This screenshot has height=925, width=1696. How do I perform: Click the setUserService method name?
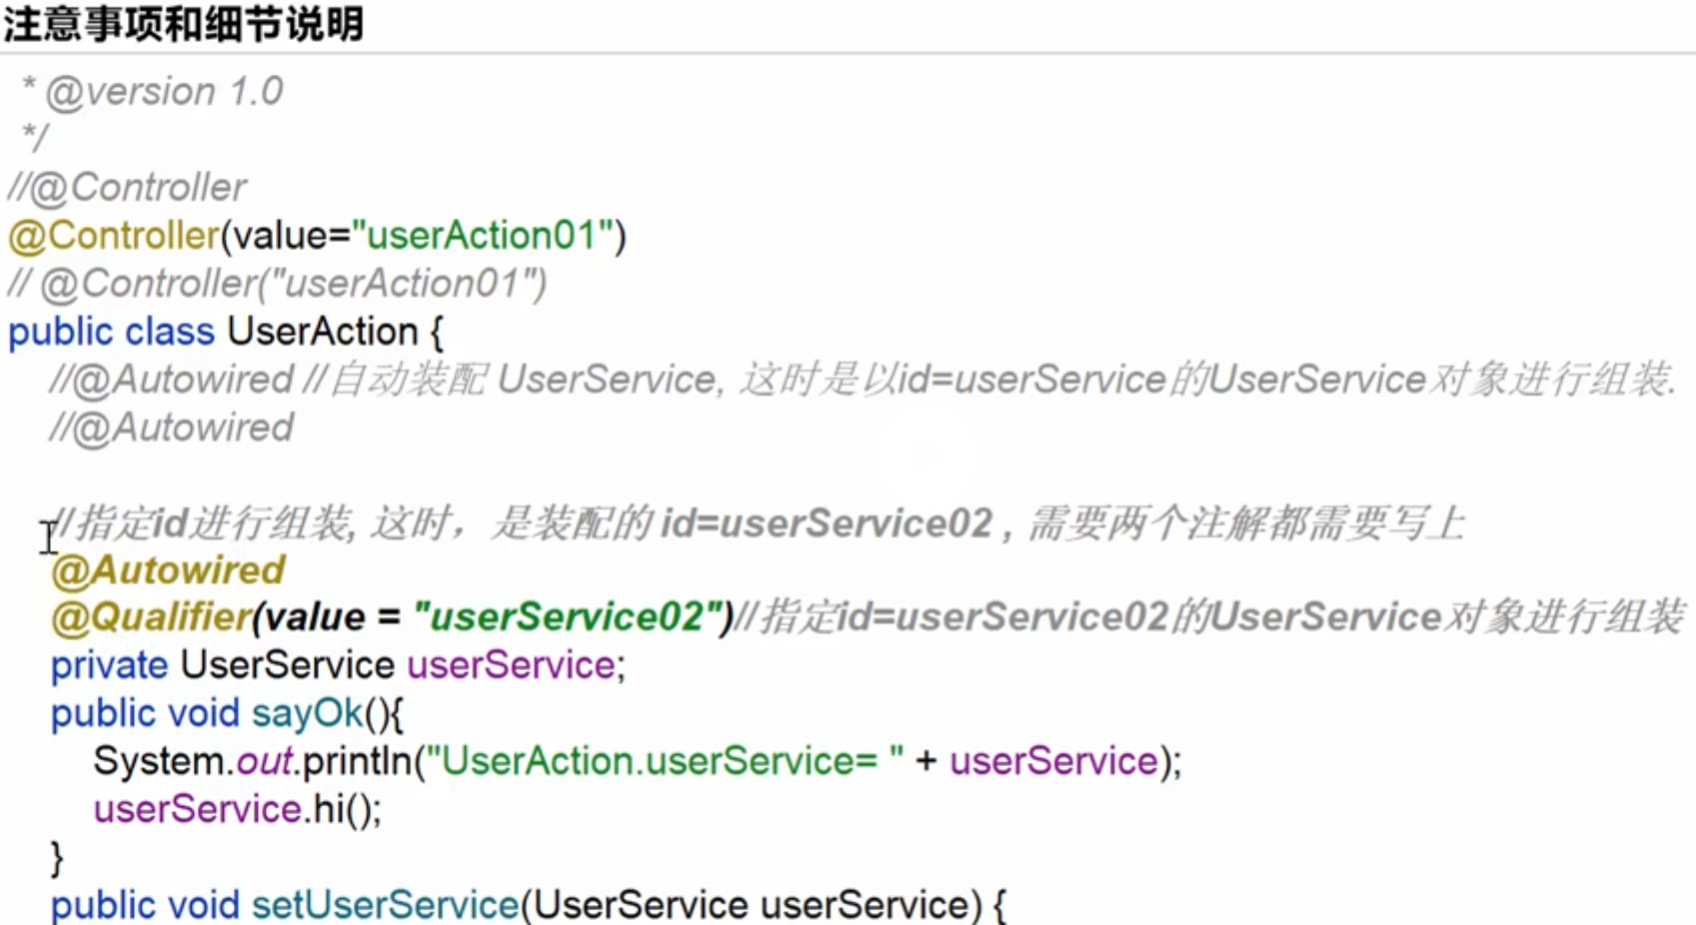385,905
